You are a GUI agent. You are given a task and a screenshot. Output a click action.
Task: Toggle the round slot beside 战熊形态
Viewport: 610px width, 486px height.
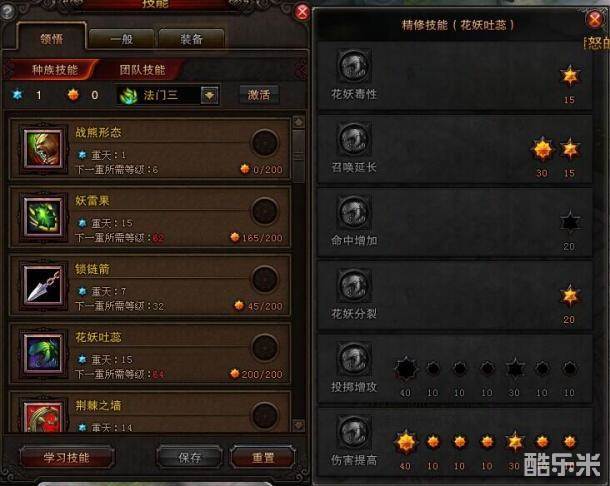265,143
